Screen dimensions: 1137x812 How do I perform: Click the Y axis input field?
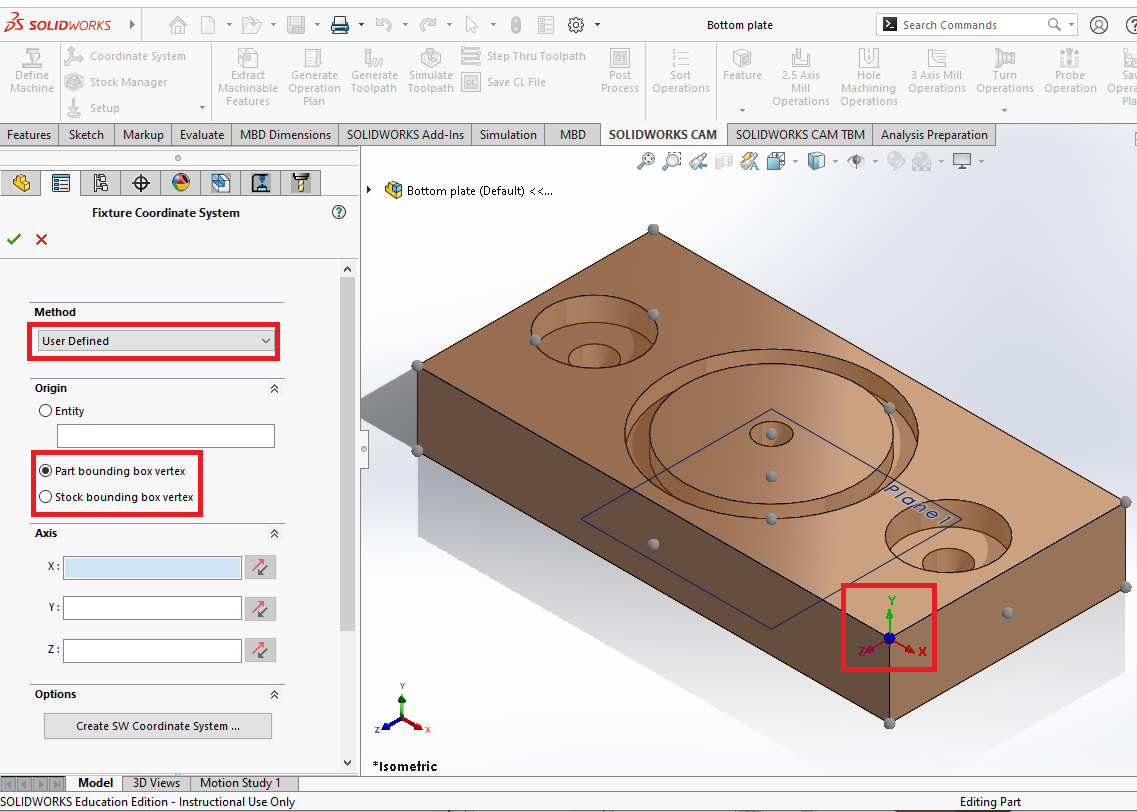tap(152, 608)
